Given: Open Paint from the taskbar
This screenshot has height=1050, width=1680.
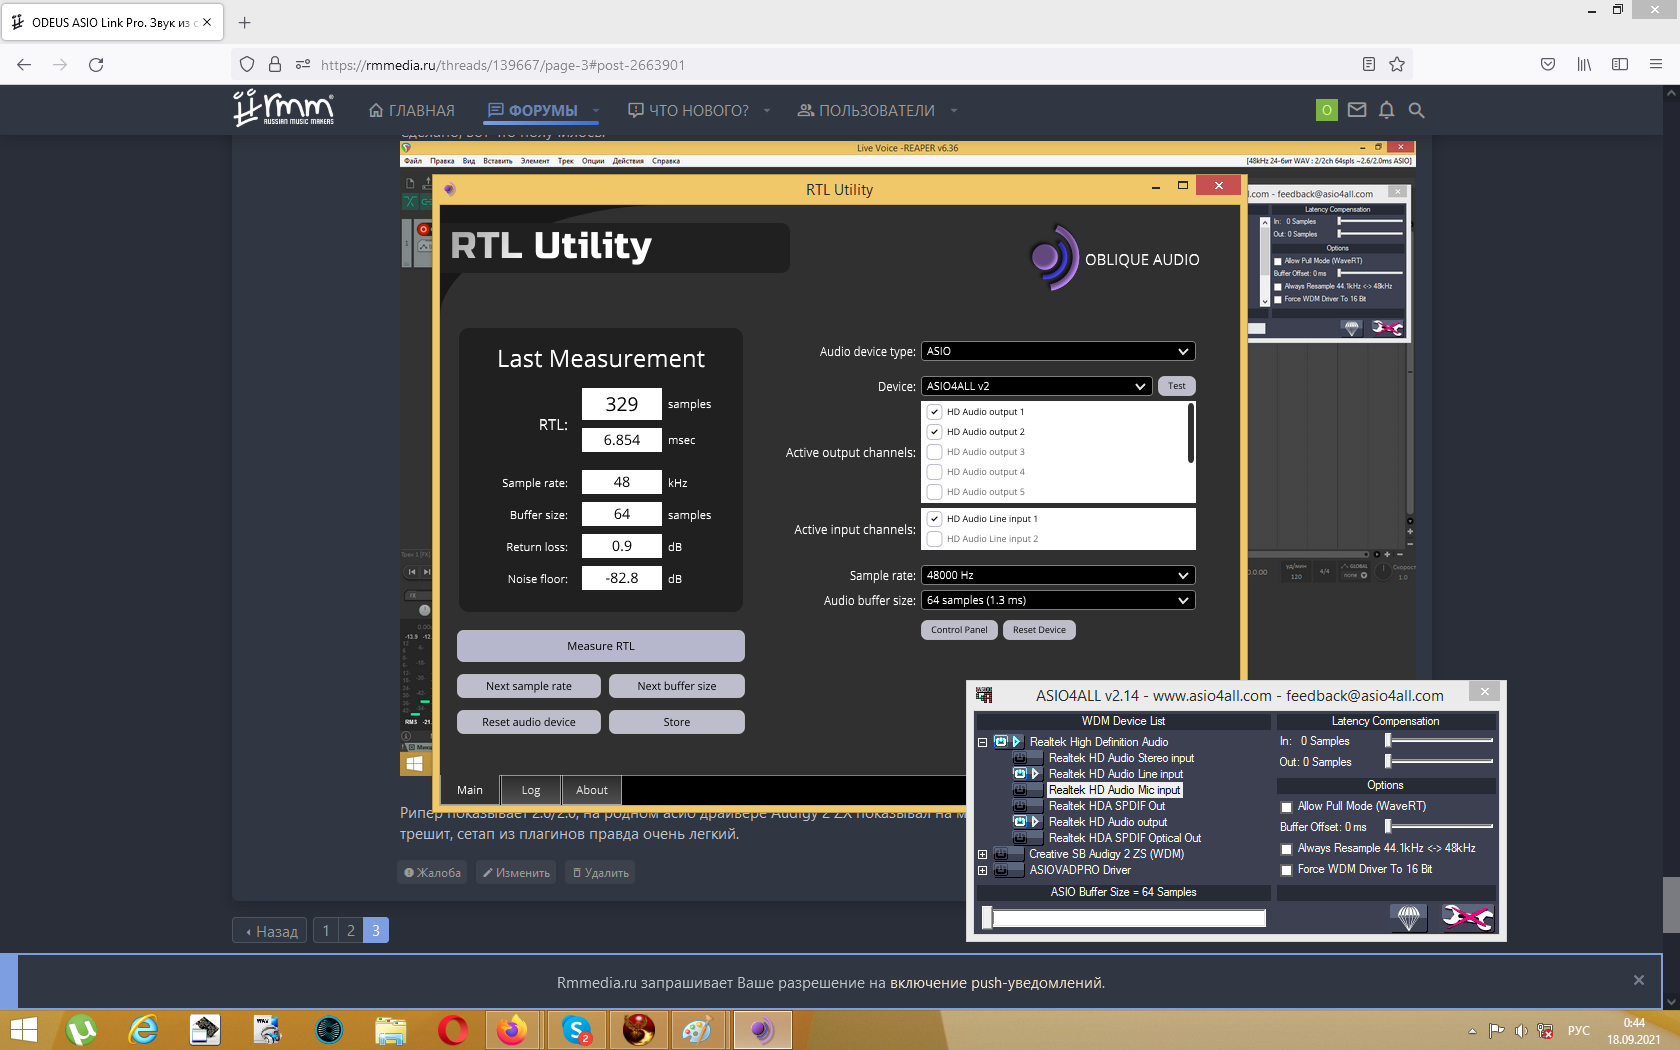Looking at the screenshot, I should click(697, 1029).
